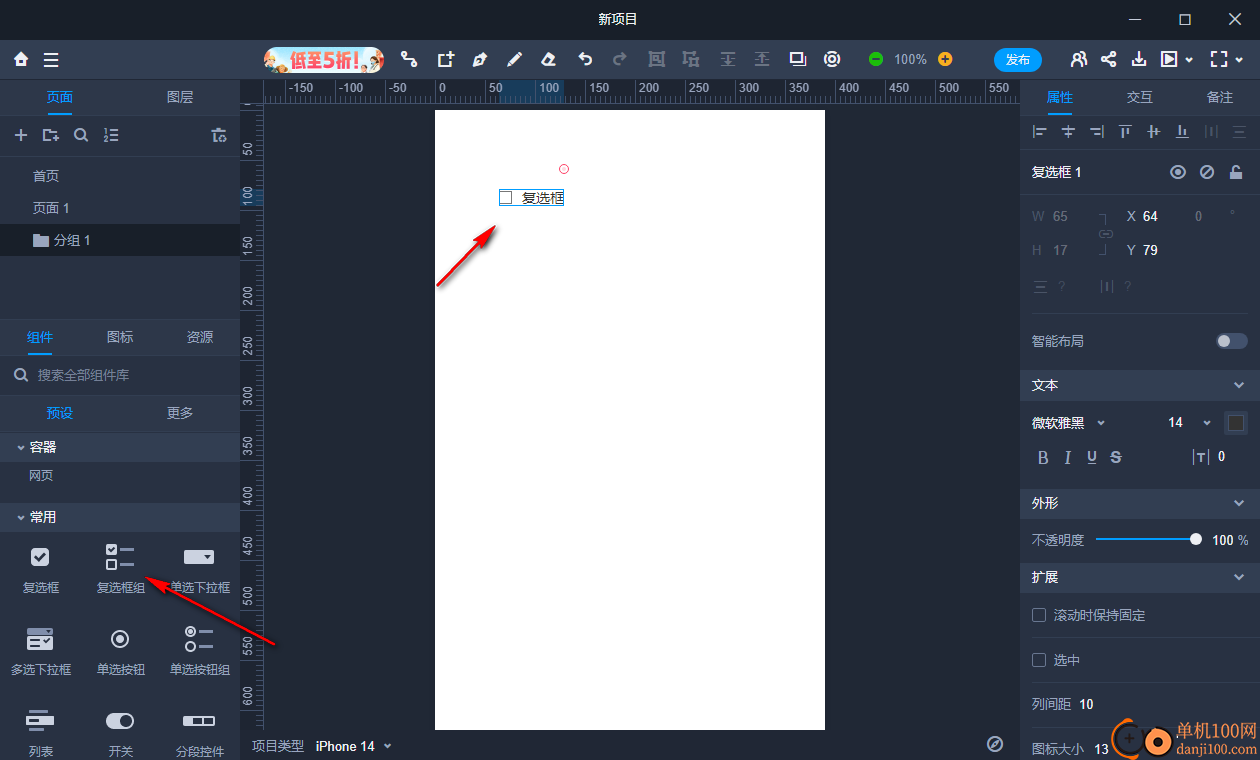Click the target component icon in toolbar
This screenshot has height=760, width=1260.
[832, 60]
